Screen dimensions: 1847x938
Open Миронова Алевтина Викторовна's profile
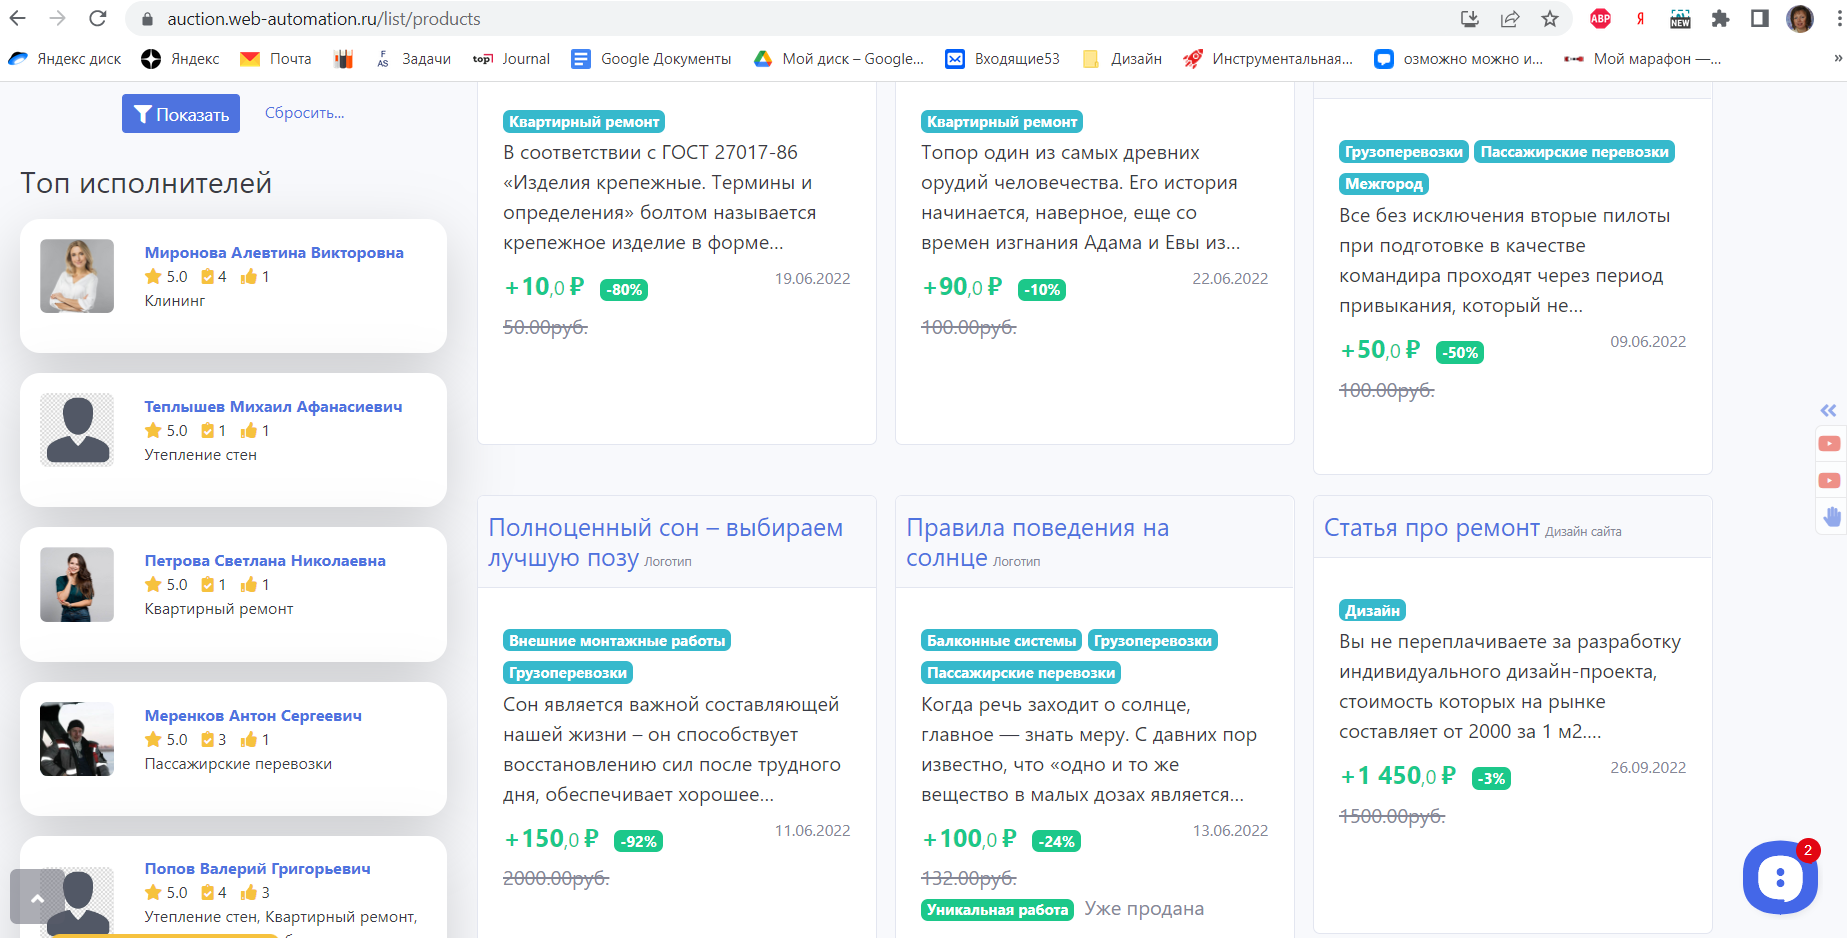pyautogui.click(x=274, y=253)
